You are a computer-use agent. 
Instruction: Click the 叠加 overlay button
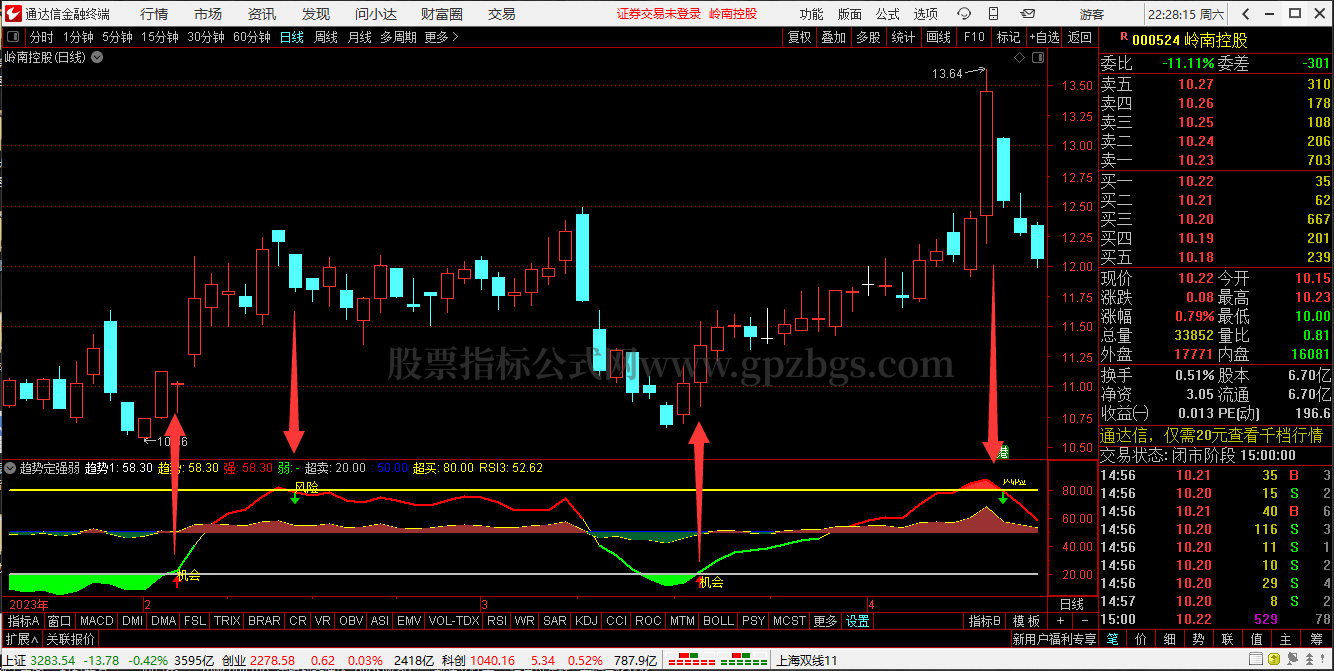pos(833,37)
